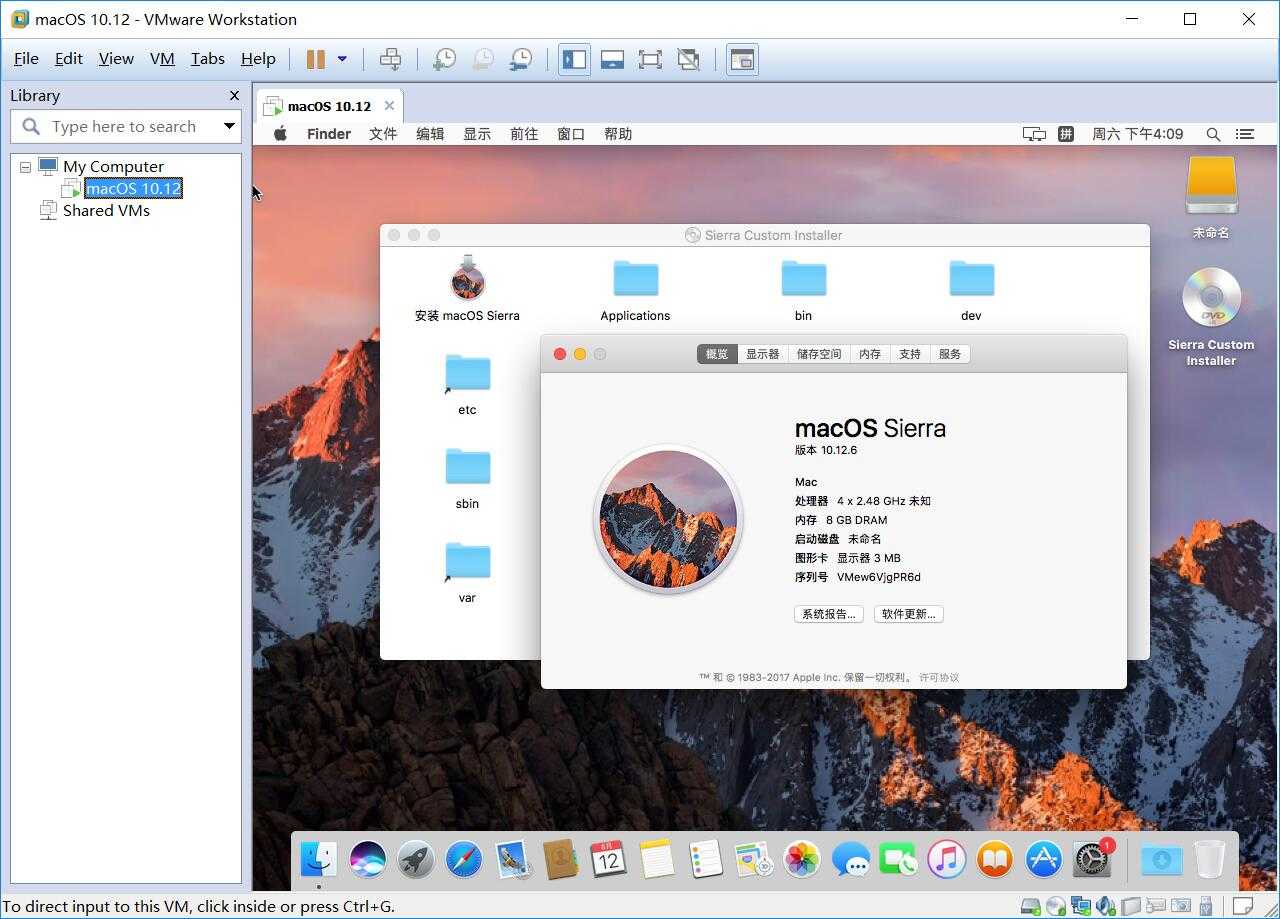Toggle the library sidebar view button
1280x919 pixels.
tap(574, 59)
